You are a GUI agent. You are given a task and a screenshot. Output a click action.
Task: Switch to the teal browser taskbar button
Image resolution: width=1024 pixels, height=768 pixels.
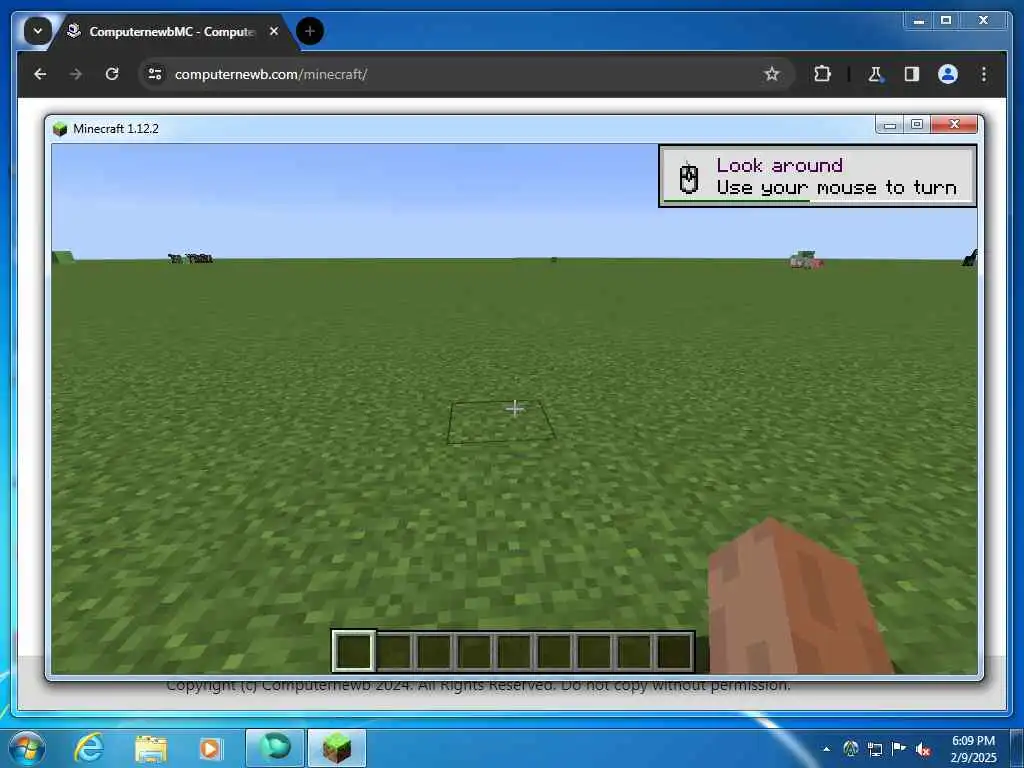pos(275,748)
